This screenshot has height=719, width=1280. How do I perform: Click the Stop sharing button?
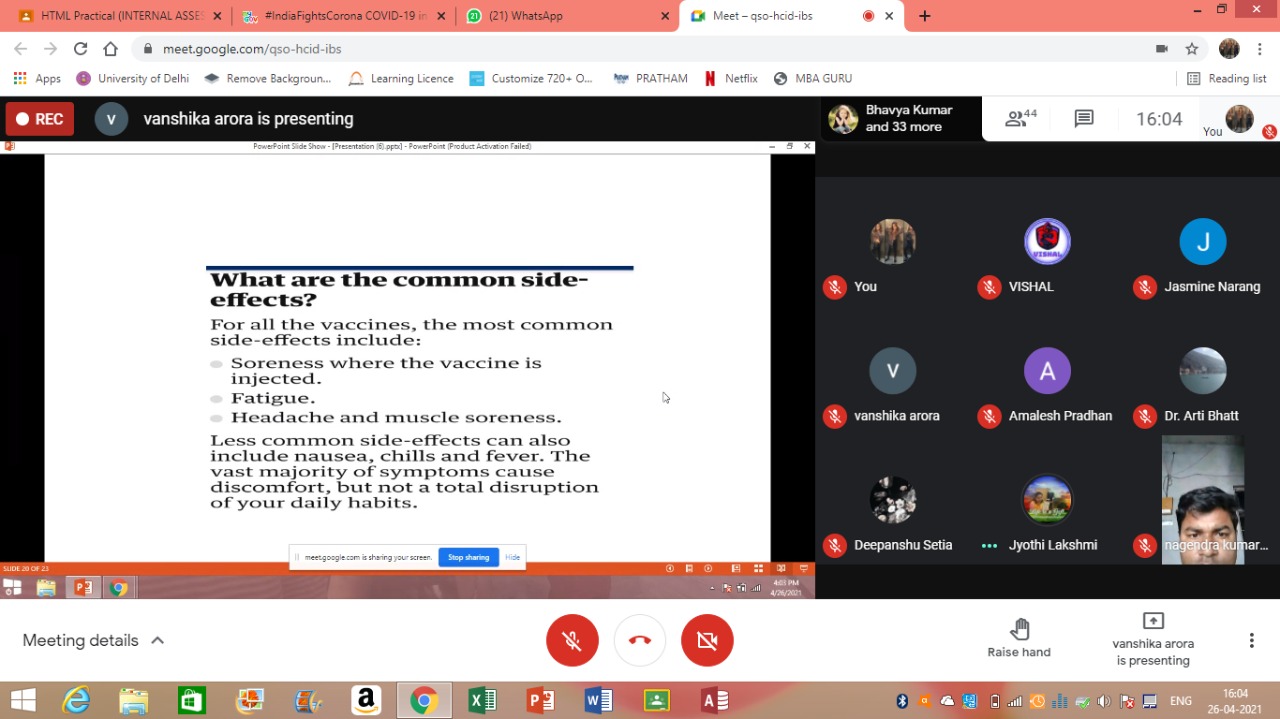(468, 557)
